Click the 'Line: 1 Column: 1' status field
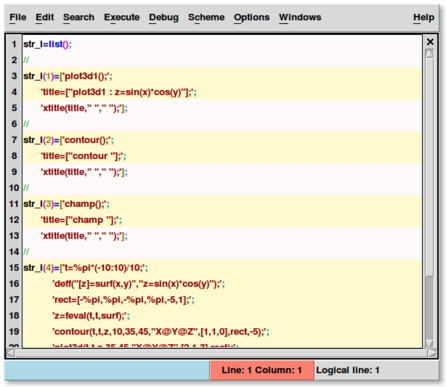This screenshot has width=446, height=387. [262, 370]
